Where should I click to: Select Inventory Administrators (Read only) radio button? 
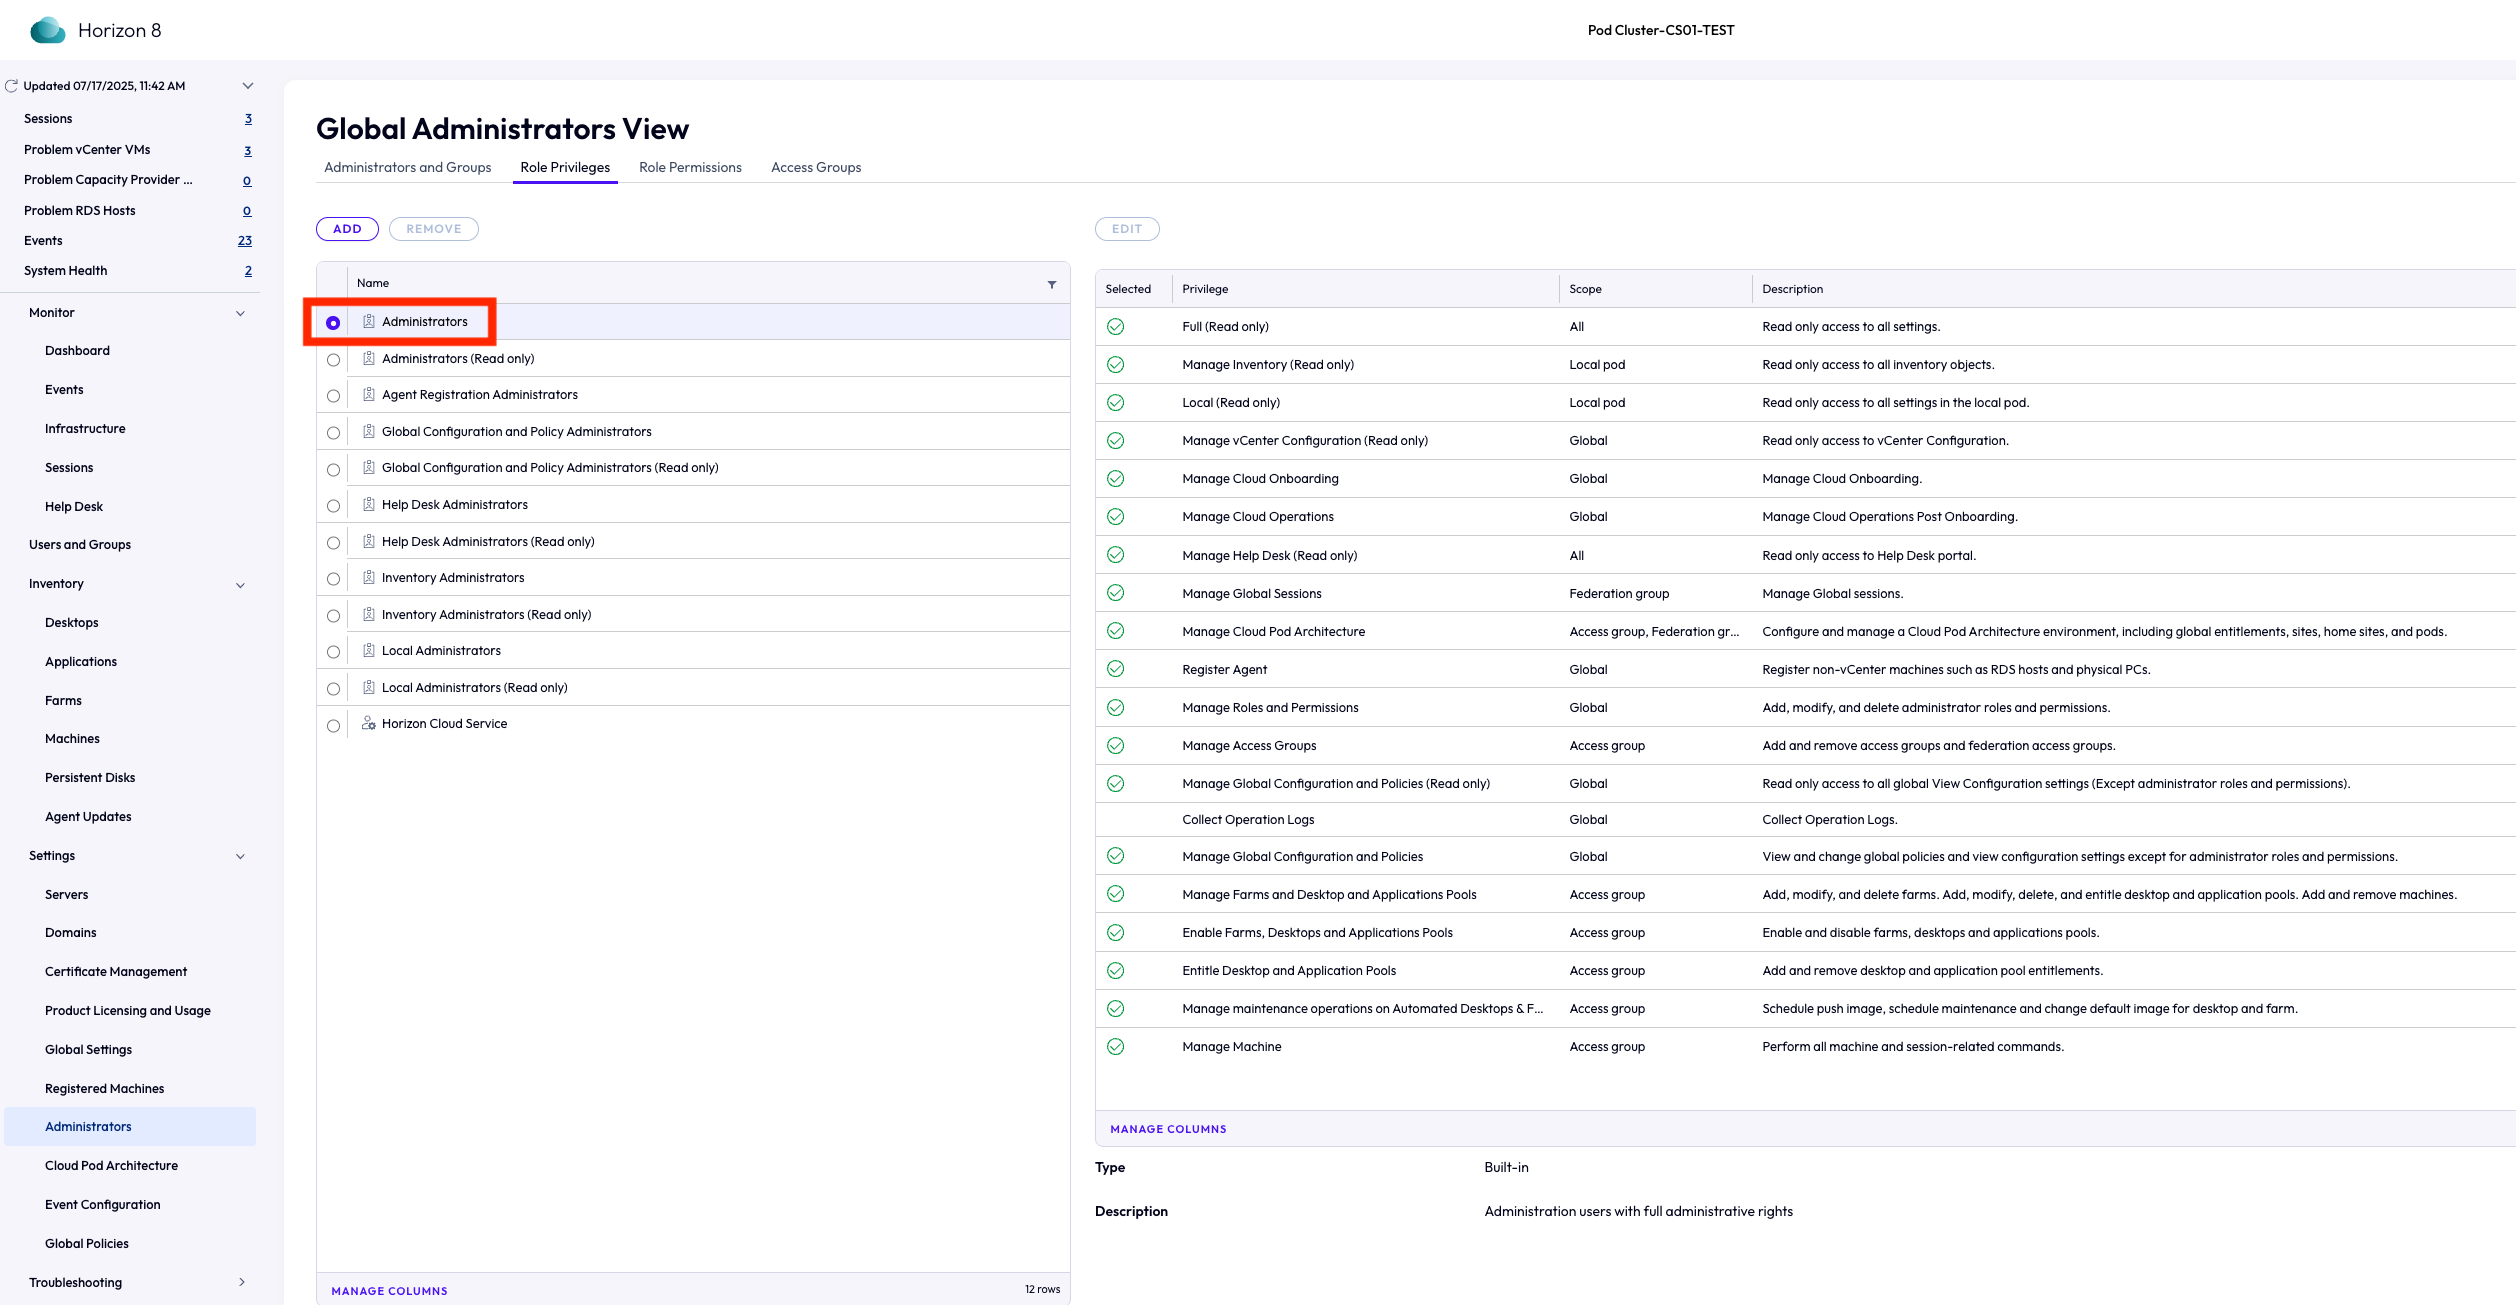(x=333, y=616)
